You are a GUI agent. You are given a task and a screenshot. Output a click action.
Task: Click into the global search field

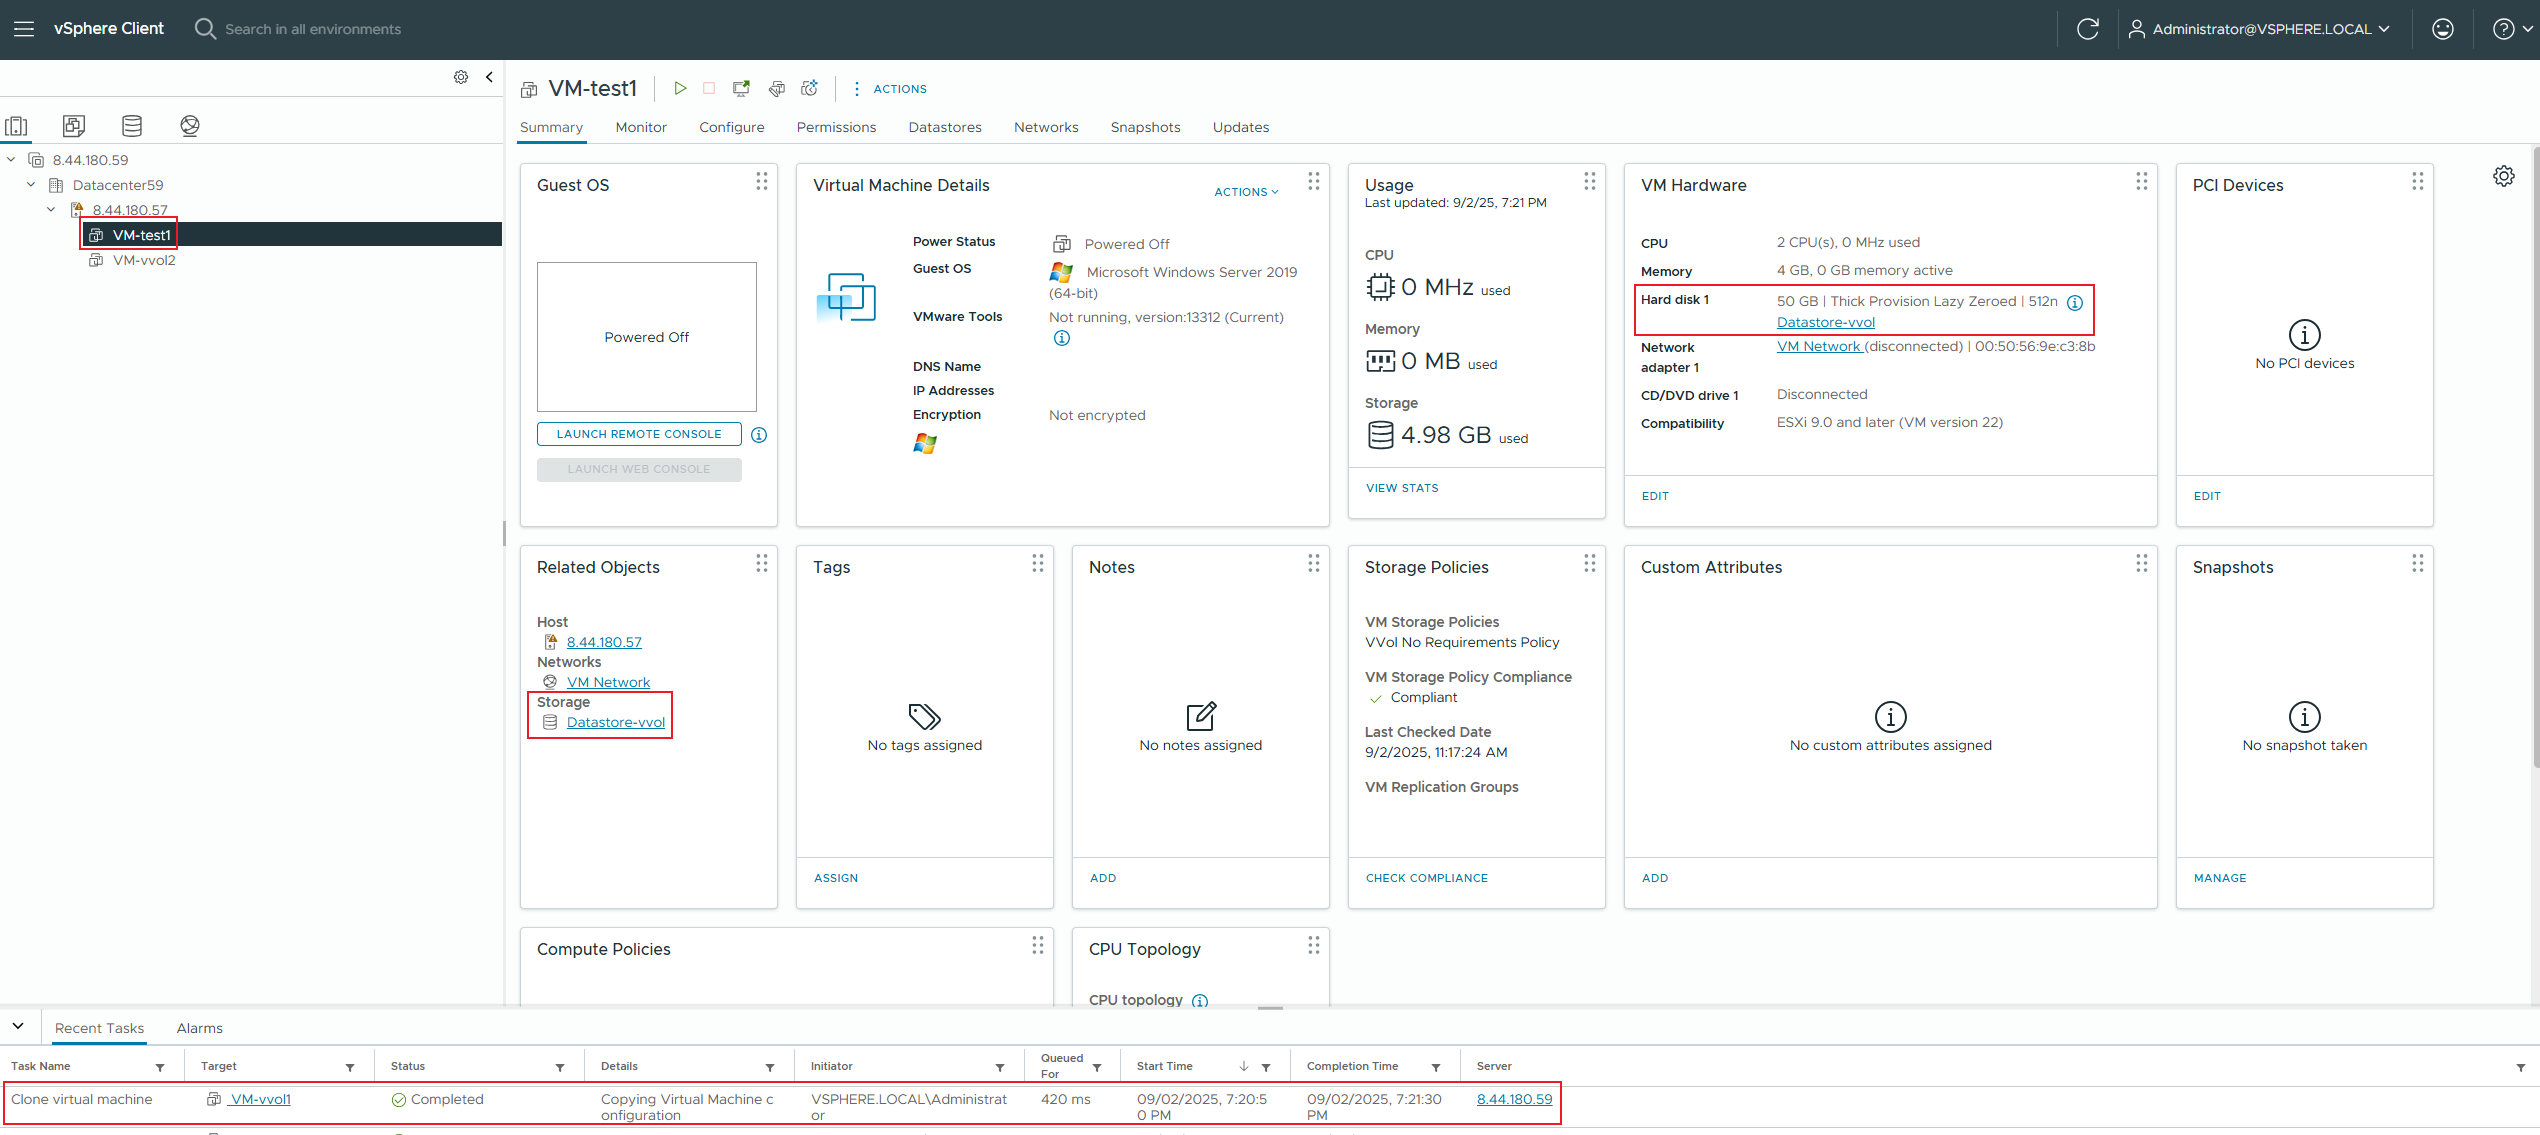point(312,29)
